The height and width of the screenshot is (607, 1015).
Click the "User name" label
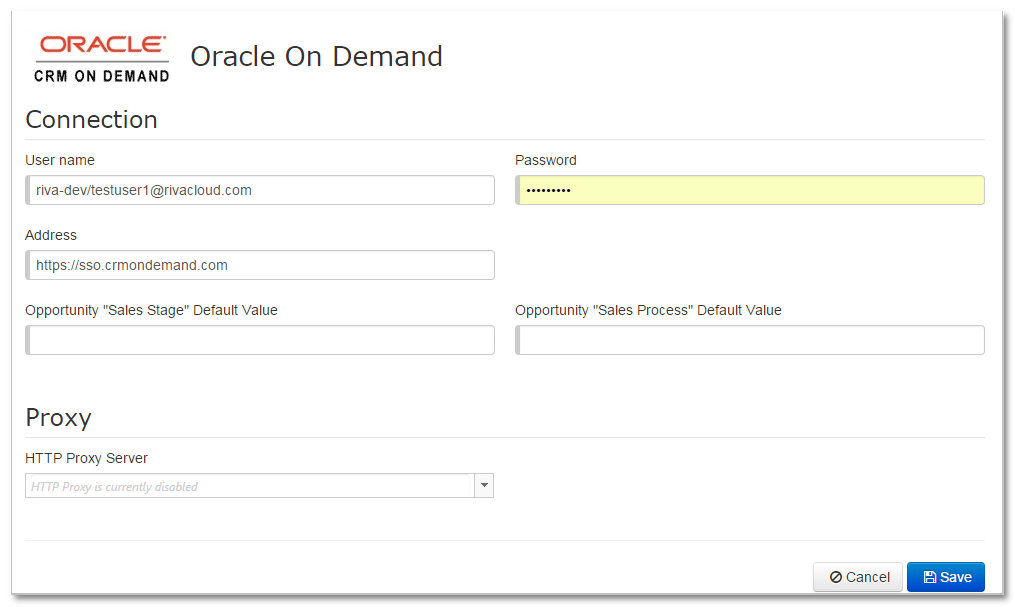point(60,160)
